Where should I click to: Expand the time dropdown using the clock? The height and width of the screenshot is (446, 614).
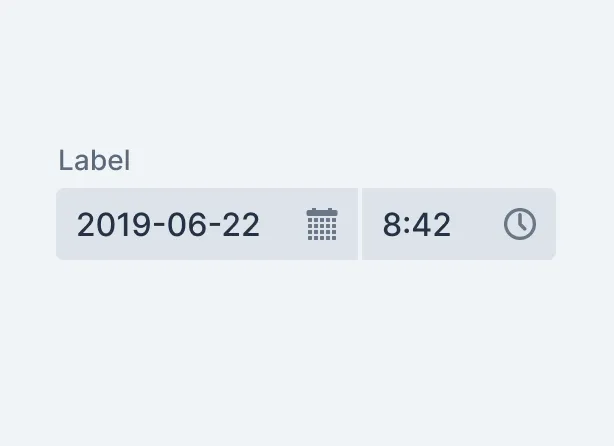pos(519,224)
